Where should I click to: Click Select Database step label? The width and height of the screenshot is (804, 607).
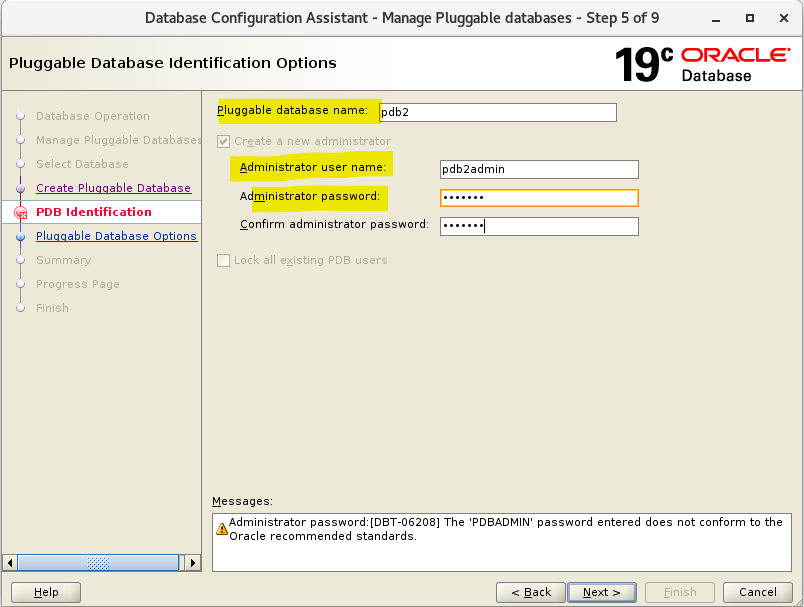82,164
